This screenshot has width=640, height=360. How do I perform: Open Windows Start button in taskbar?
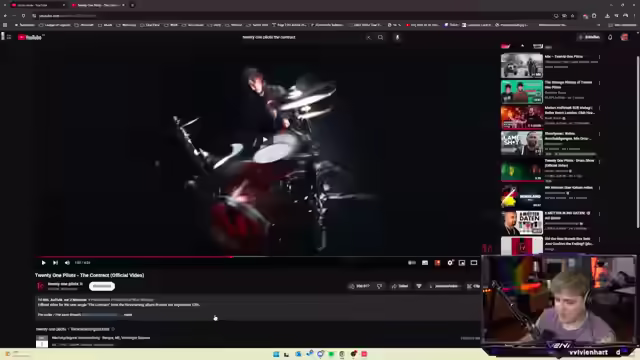pyautogui.click(x=276, y=354)
